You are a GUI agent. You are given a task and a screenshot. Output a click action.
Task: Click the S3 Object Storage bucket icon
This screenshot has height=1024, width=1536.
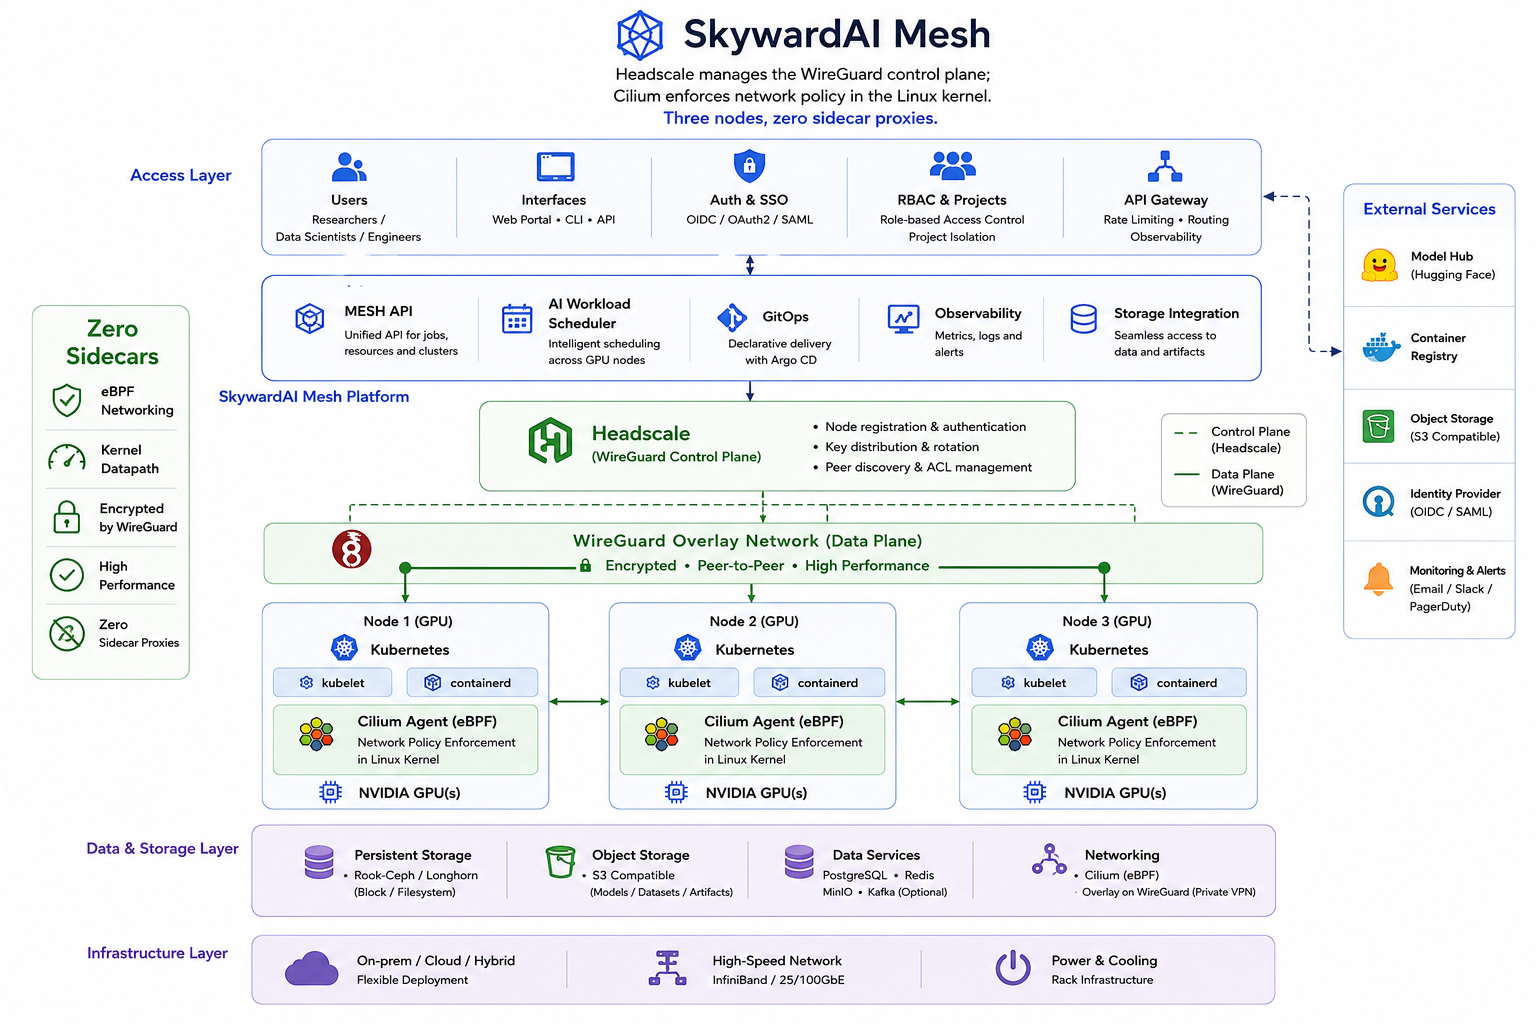pos(560,862)
